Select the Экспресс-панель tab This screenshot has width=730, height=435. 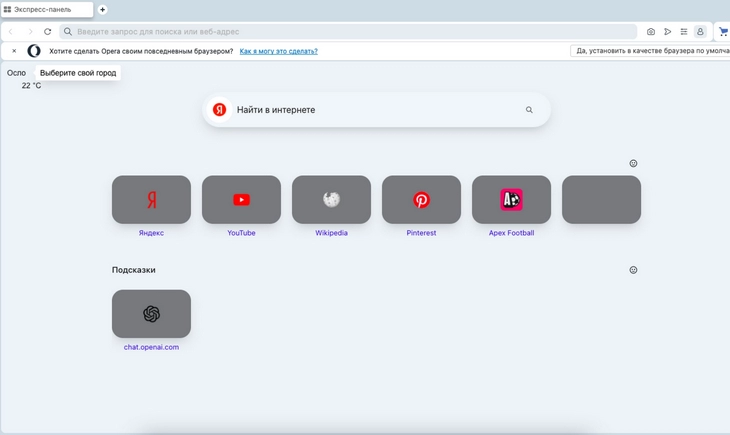47,9
